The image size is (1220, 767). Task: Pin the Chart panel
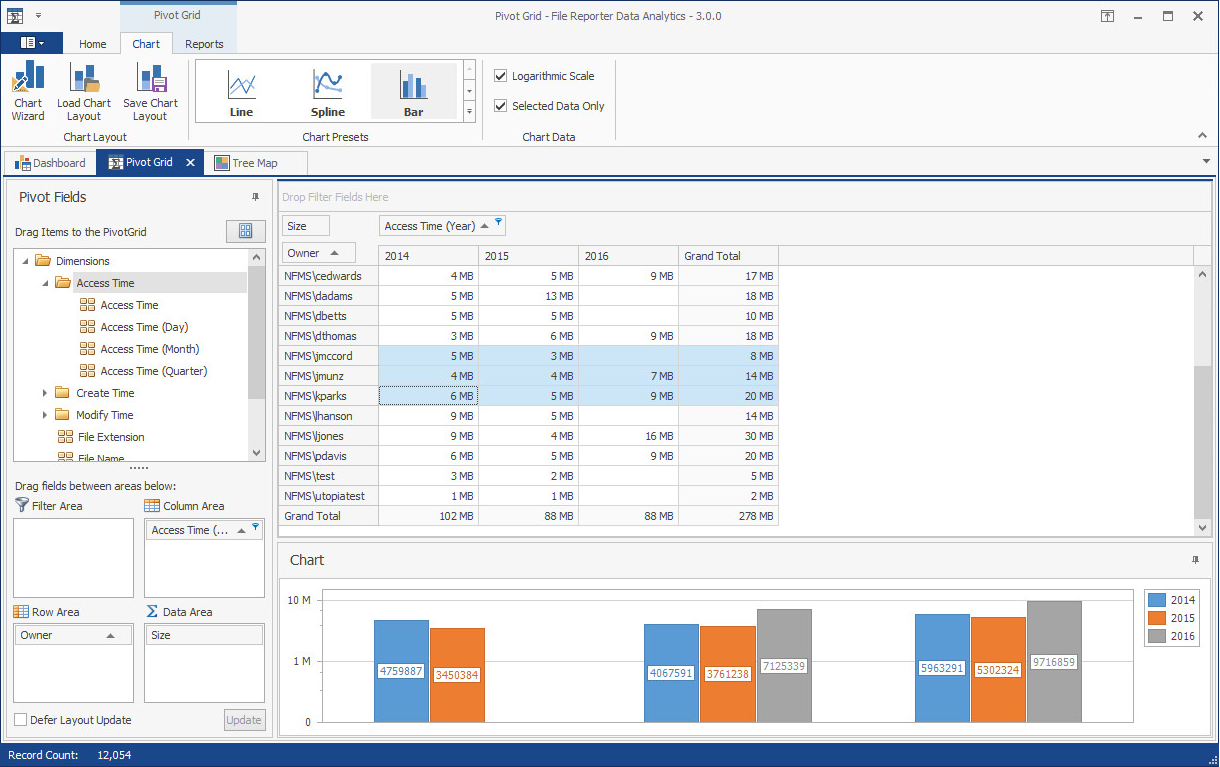(x=1195, y=560)
